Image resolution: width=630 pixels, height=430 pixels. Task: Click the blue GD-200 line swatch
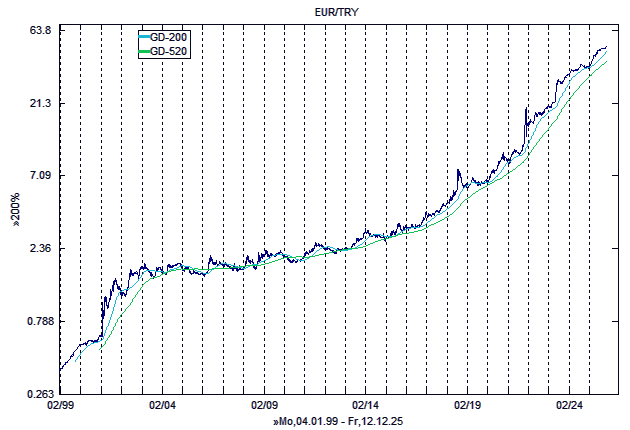click(x=143, y=37)
